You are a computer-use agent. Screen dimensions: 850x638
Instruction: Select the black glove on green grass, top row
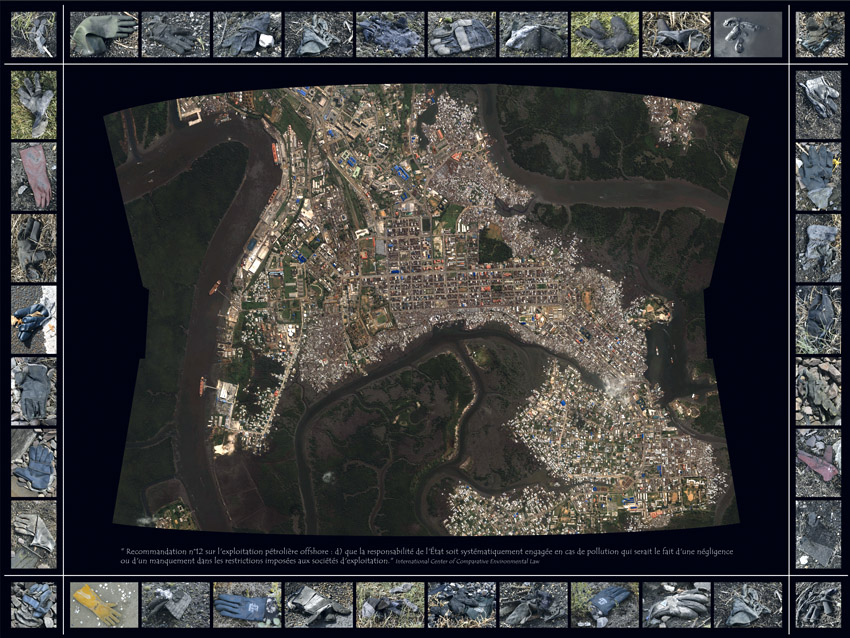[605, 34]
